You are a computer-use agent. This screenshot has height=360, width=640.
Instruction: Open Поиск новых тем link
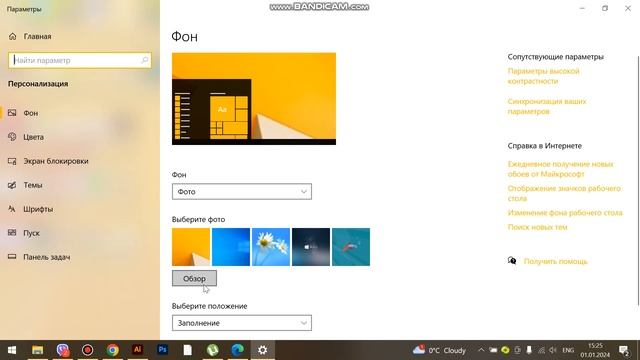point(537,227)
